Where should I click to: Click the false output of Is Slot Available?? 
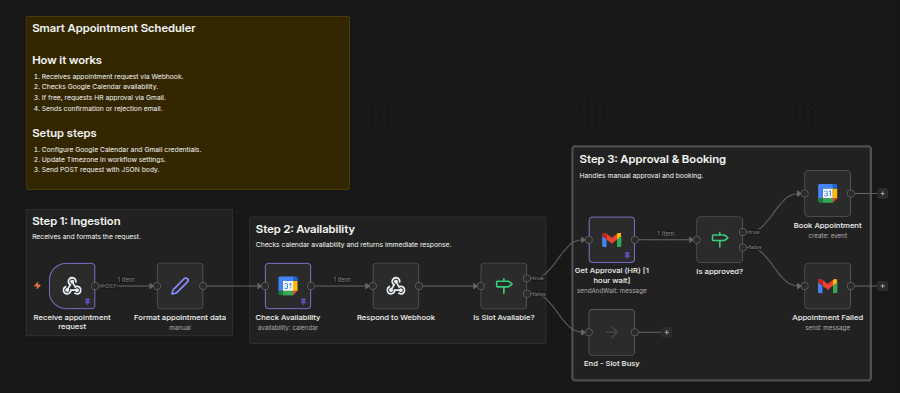coord(527,294)
